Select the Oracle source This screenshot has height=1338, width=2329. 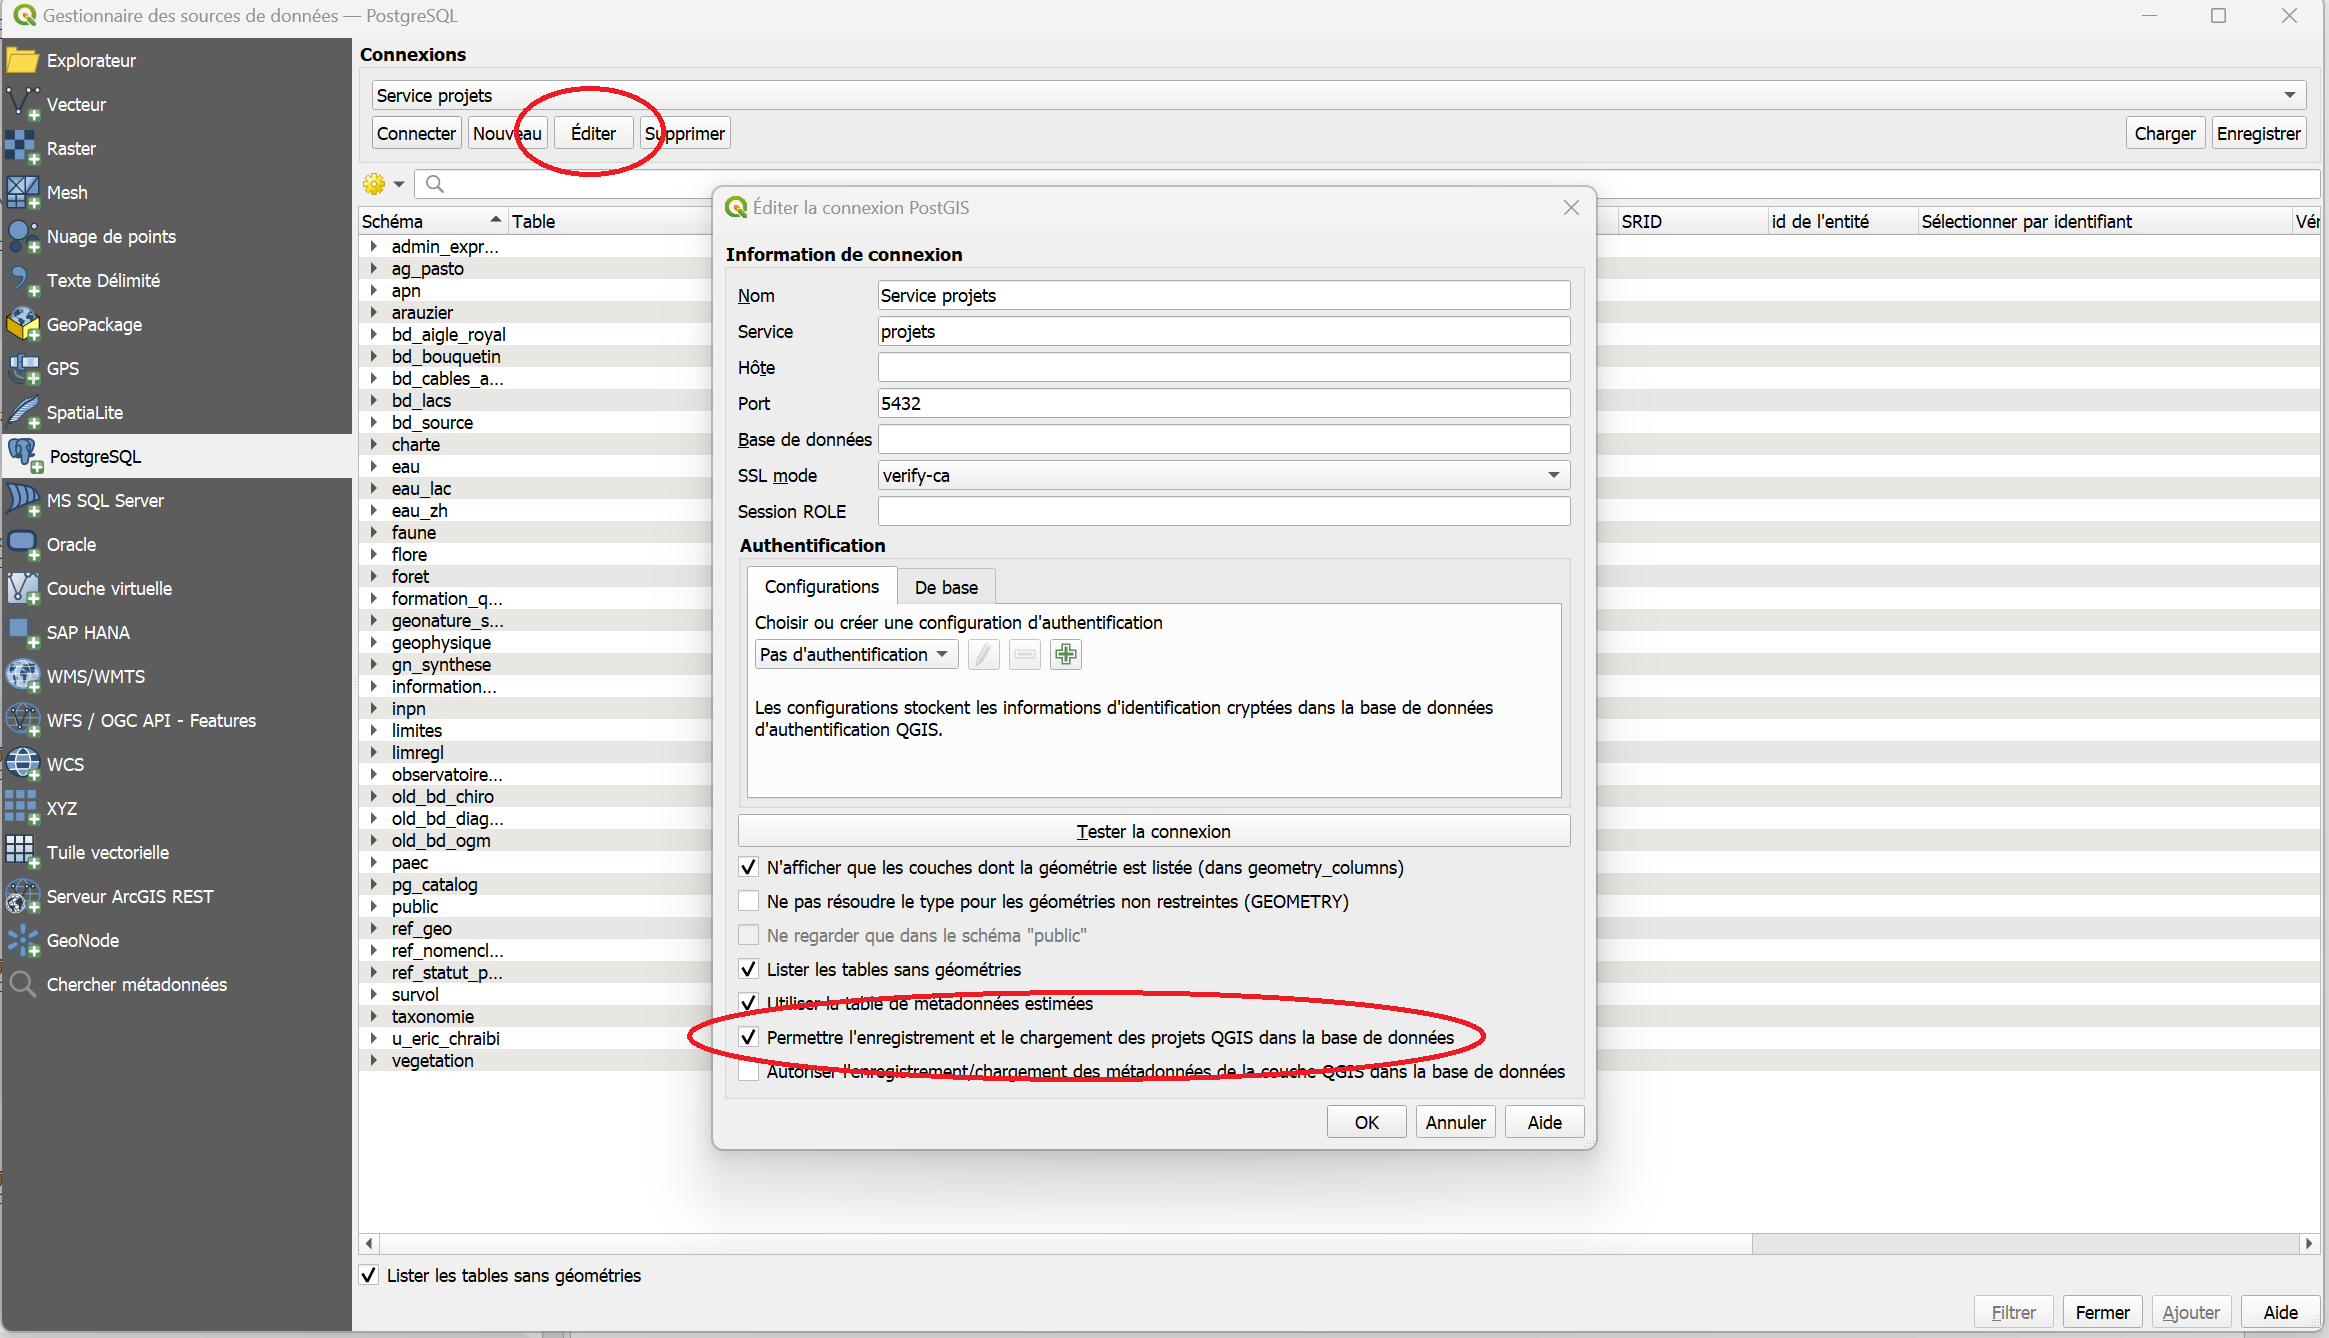(x=176, y=544)
